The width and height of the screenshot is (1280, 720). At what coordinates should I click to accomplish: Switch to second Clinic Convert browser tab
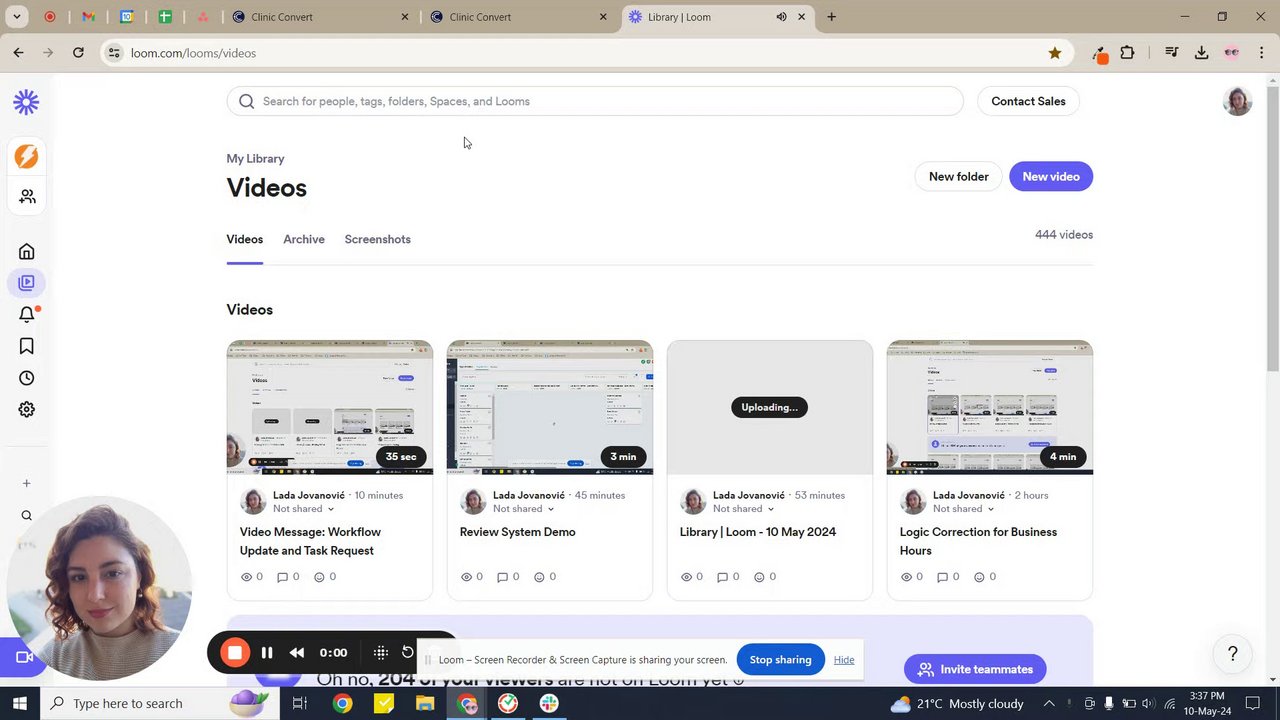(x=518, y=17)
